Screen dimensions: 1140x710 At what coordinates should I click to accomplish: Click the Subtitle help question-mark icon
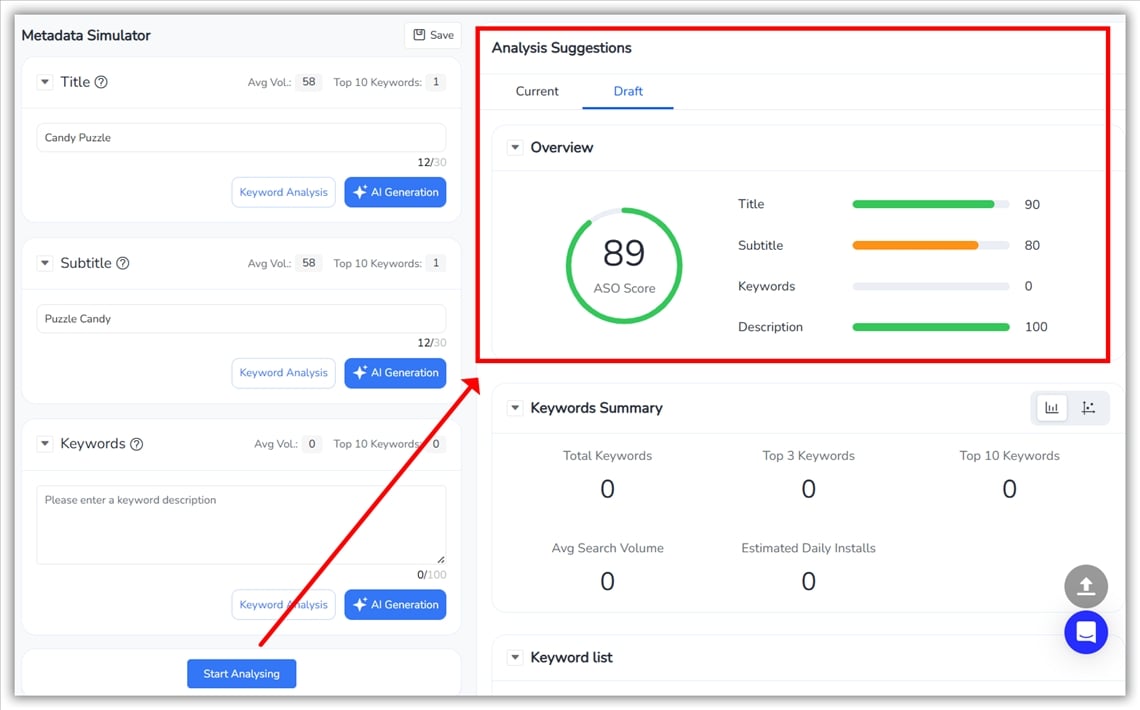(x=123, y=263)
